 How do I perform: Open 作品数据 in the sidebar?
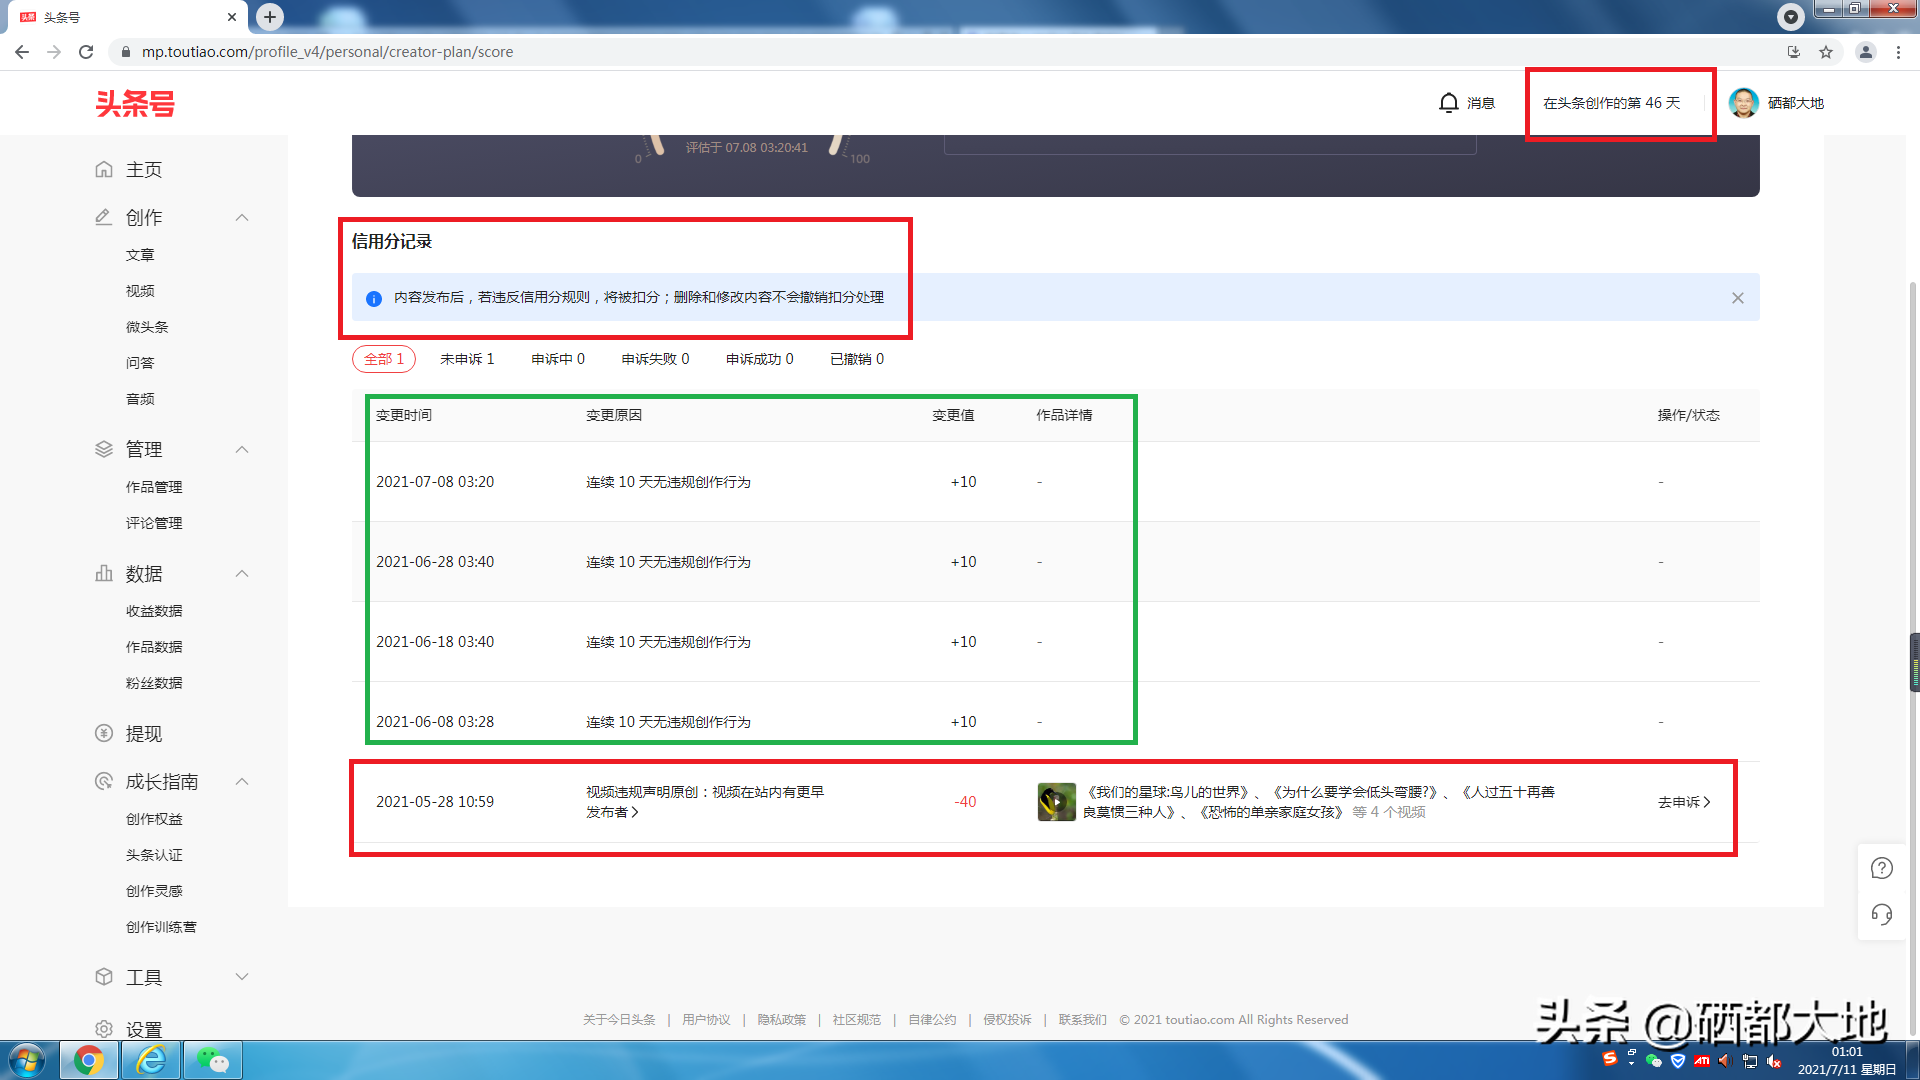pos(154,647)
